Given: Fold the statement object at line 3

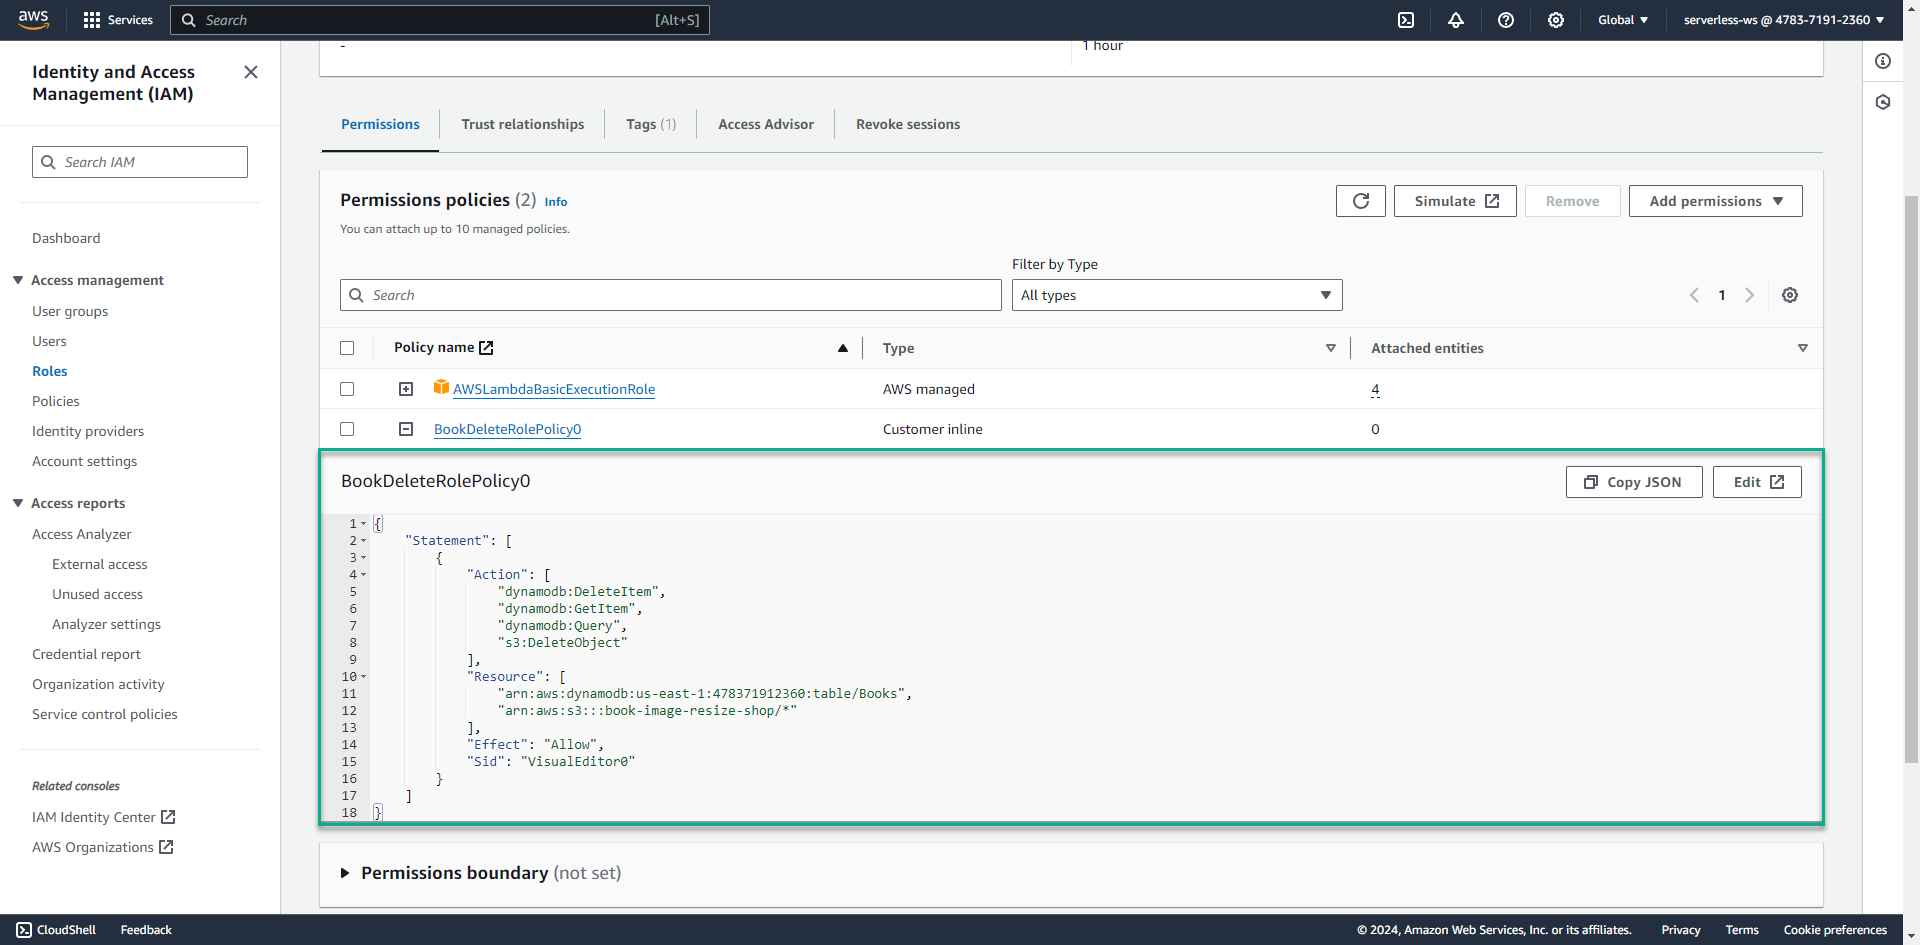Looking at the screenshot, I should (364, 558).
